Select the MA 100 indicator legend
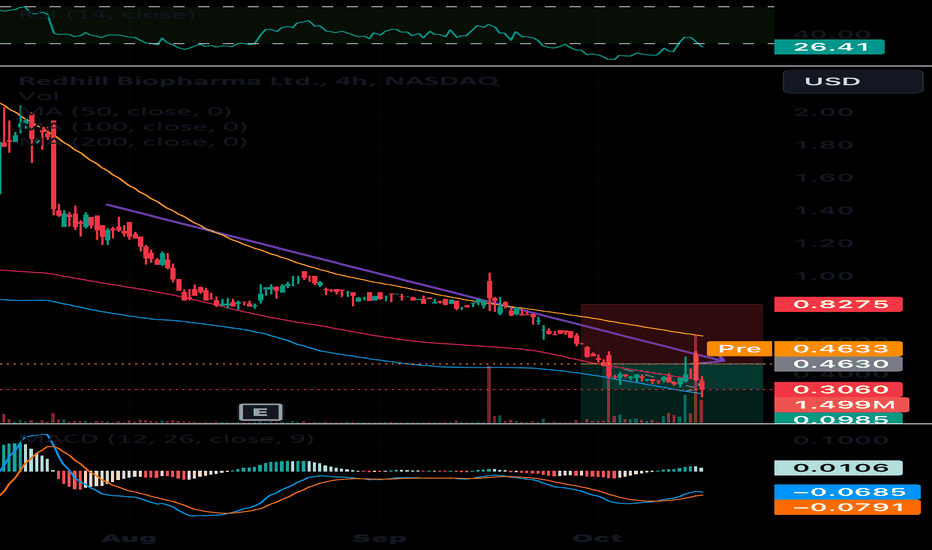 (x=133, y=127)
